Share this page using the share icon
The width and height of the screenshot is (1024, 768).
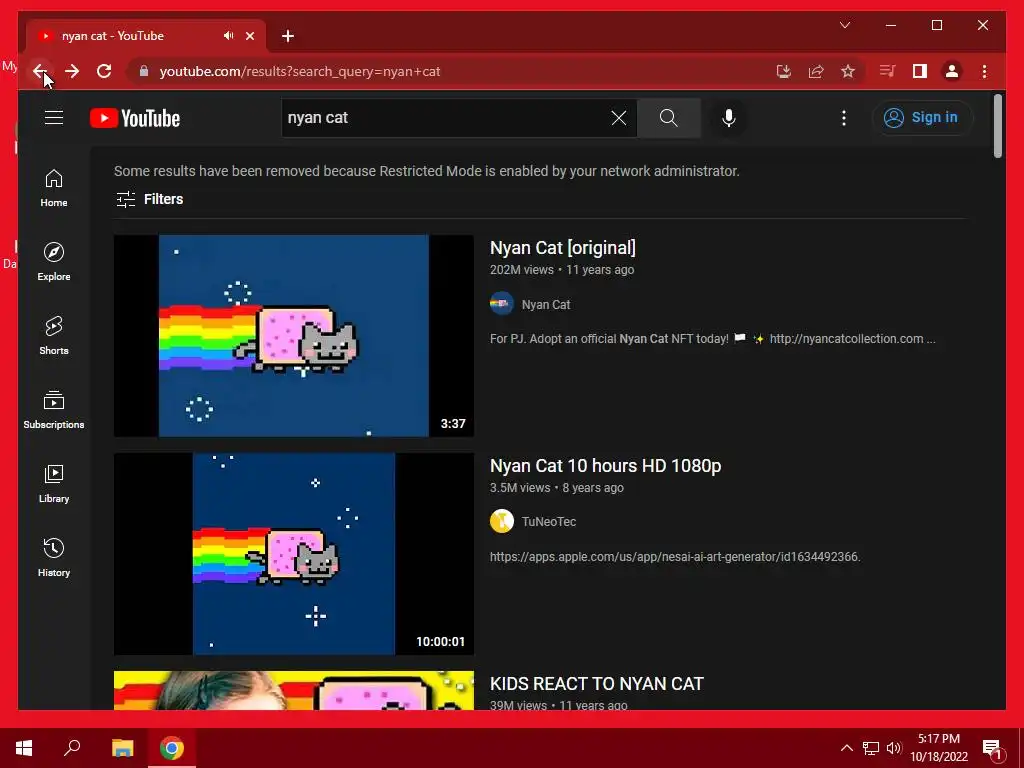click(816, 71)
